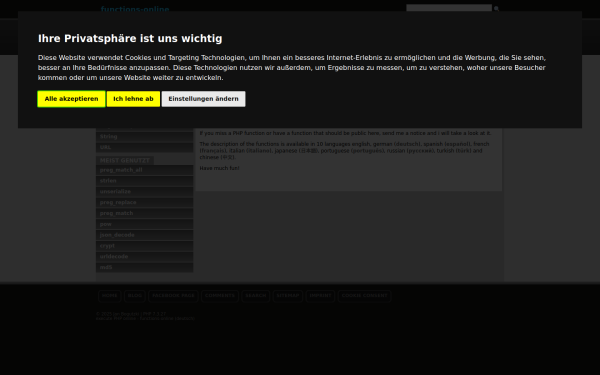
Task: Open SEARCH footer link
Action: 256,296
